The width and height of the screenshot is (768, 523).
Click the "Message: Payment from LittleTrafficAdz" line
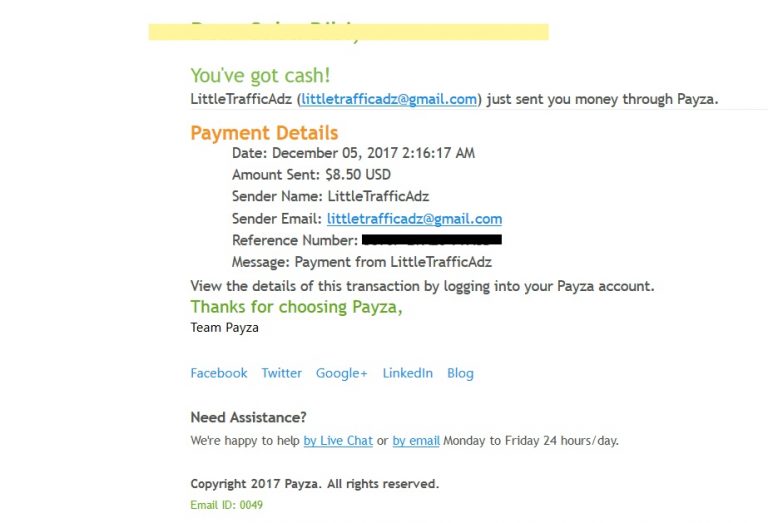[361, 263]
